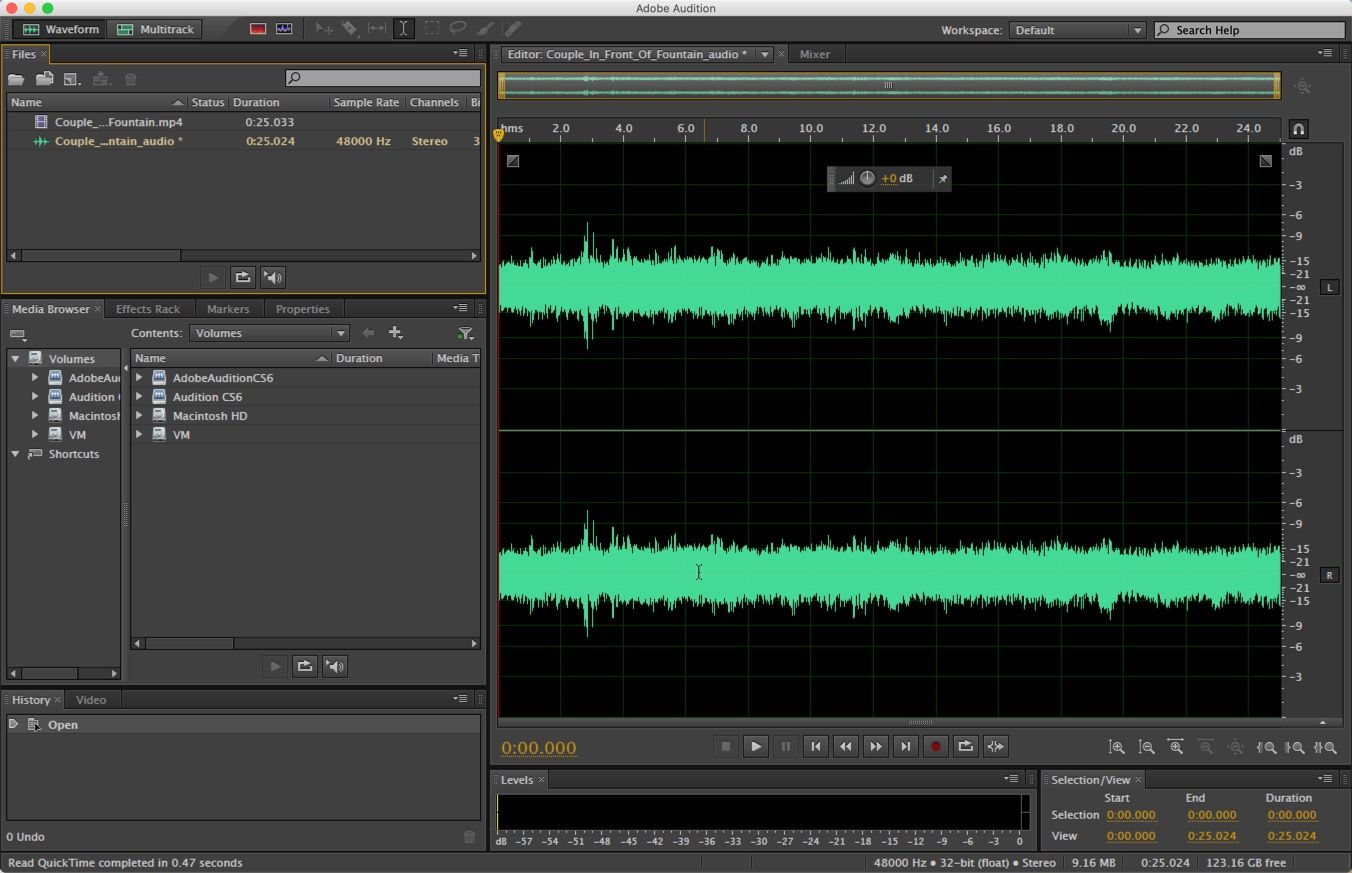Click the Filter file types icon in Media Browser
The width and height of the screenshot is (1352, 873).
(465, 333)
